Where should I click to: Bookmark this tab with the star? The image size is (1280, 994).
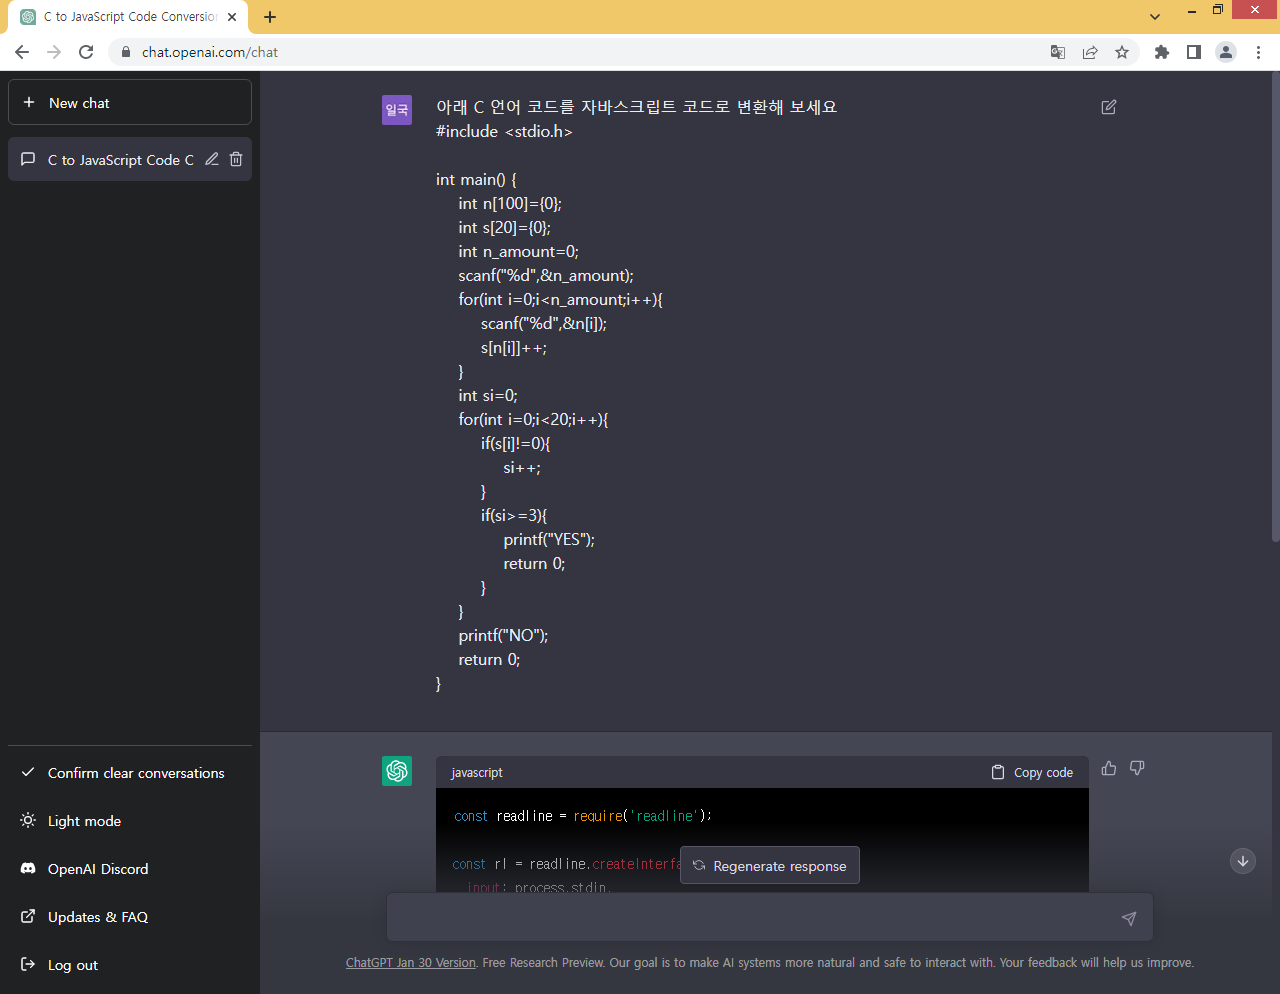tap(1122, 52)
